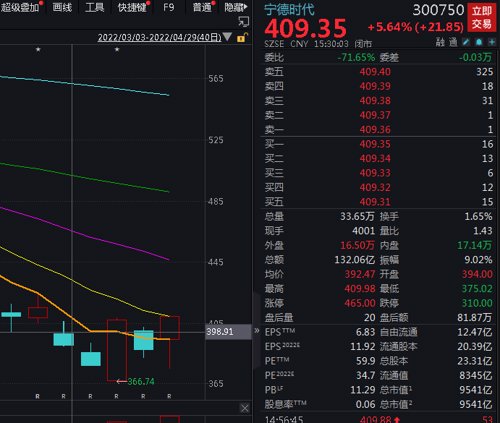Select the 画线 drawing tool menu
500x423 pixels.
(62, 7)
